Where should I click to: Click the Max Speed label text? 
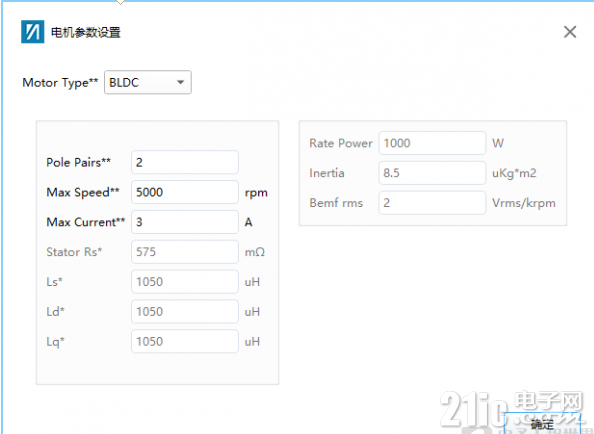(x=83, y=192)
